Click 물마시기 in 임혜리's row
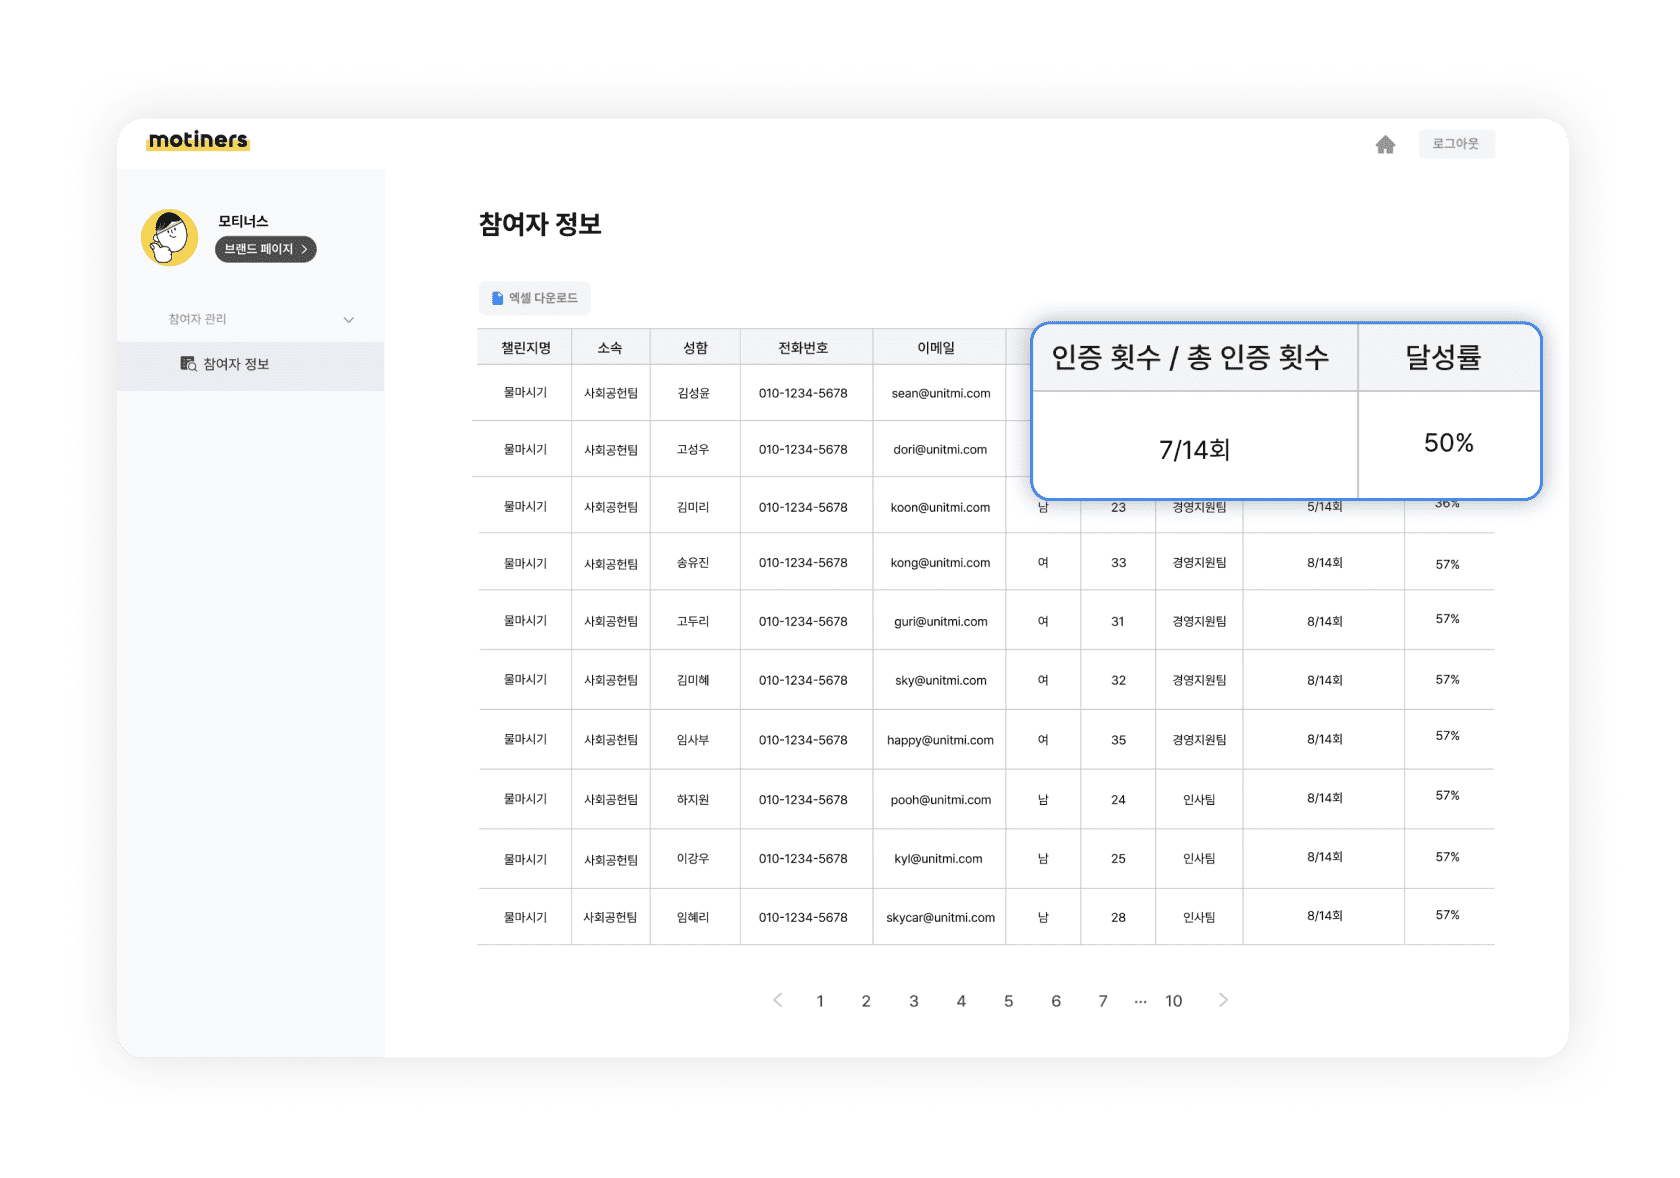Viewport: 1680px width, 1178px height. 525,917
